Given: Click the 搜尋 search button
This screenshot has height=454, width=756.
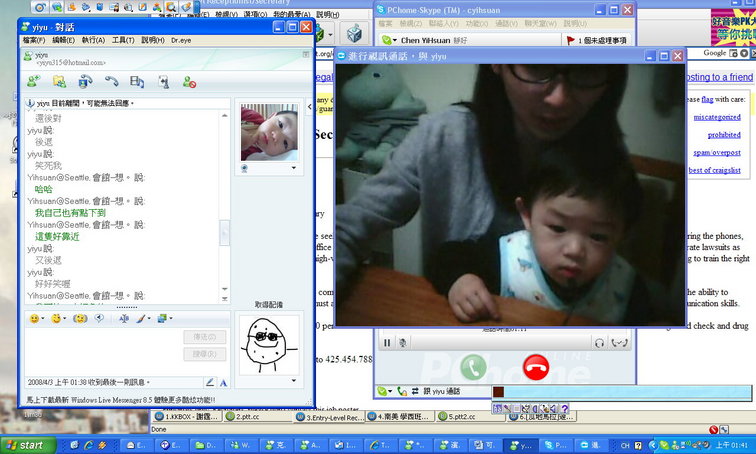Looking at the screenshot, I should click(x=204, y=354).
